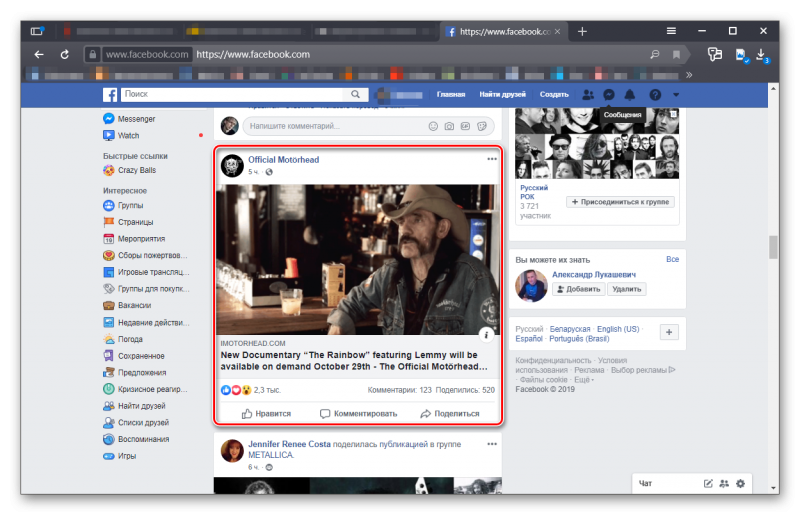Open Сохраненное in sidebar
The image size is (800, 515).
pyautogui.click(x=134, y=356)
